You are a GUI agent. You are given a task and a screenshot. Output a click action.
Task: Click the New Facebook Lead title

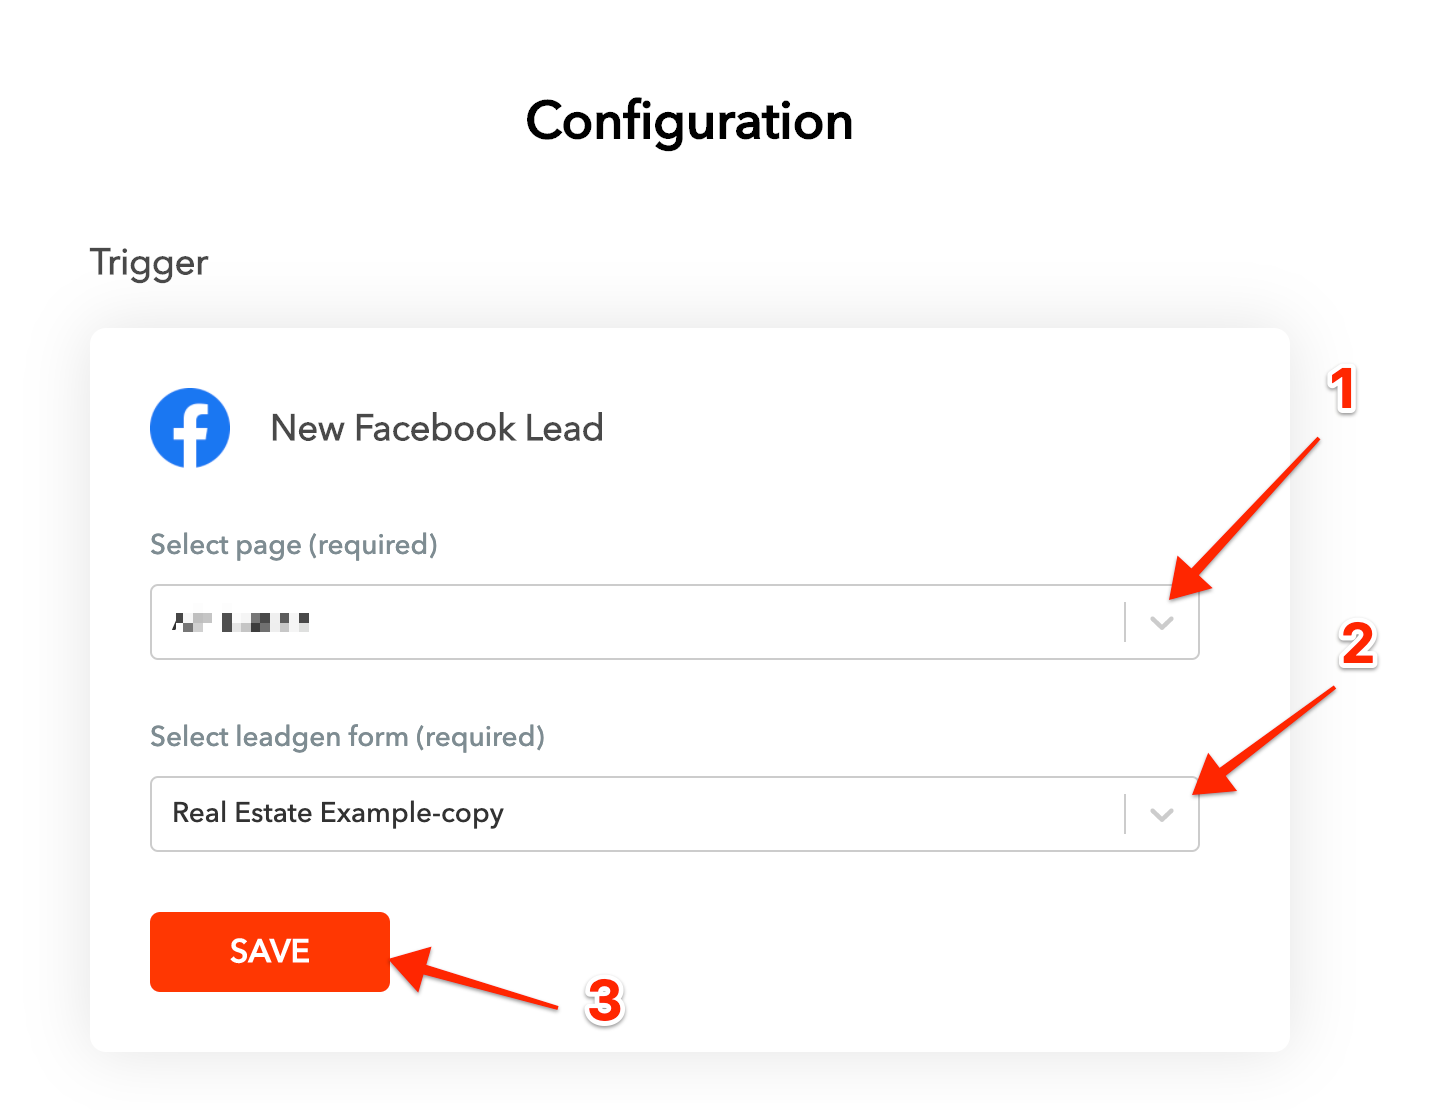pyautogui.click(x=437, y=428)
